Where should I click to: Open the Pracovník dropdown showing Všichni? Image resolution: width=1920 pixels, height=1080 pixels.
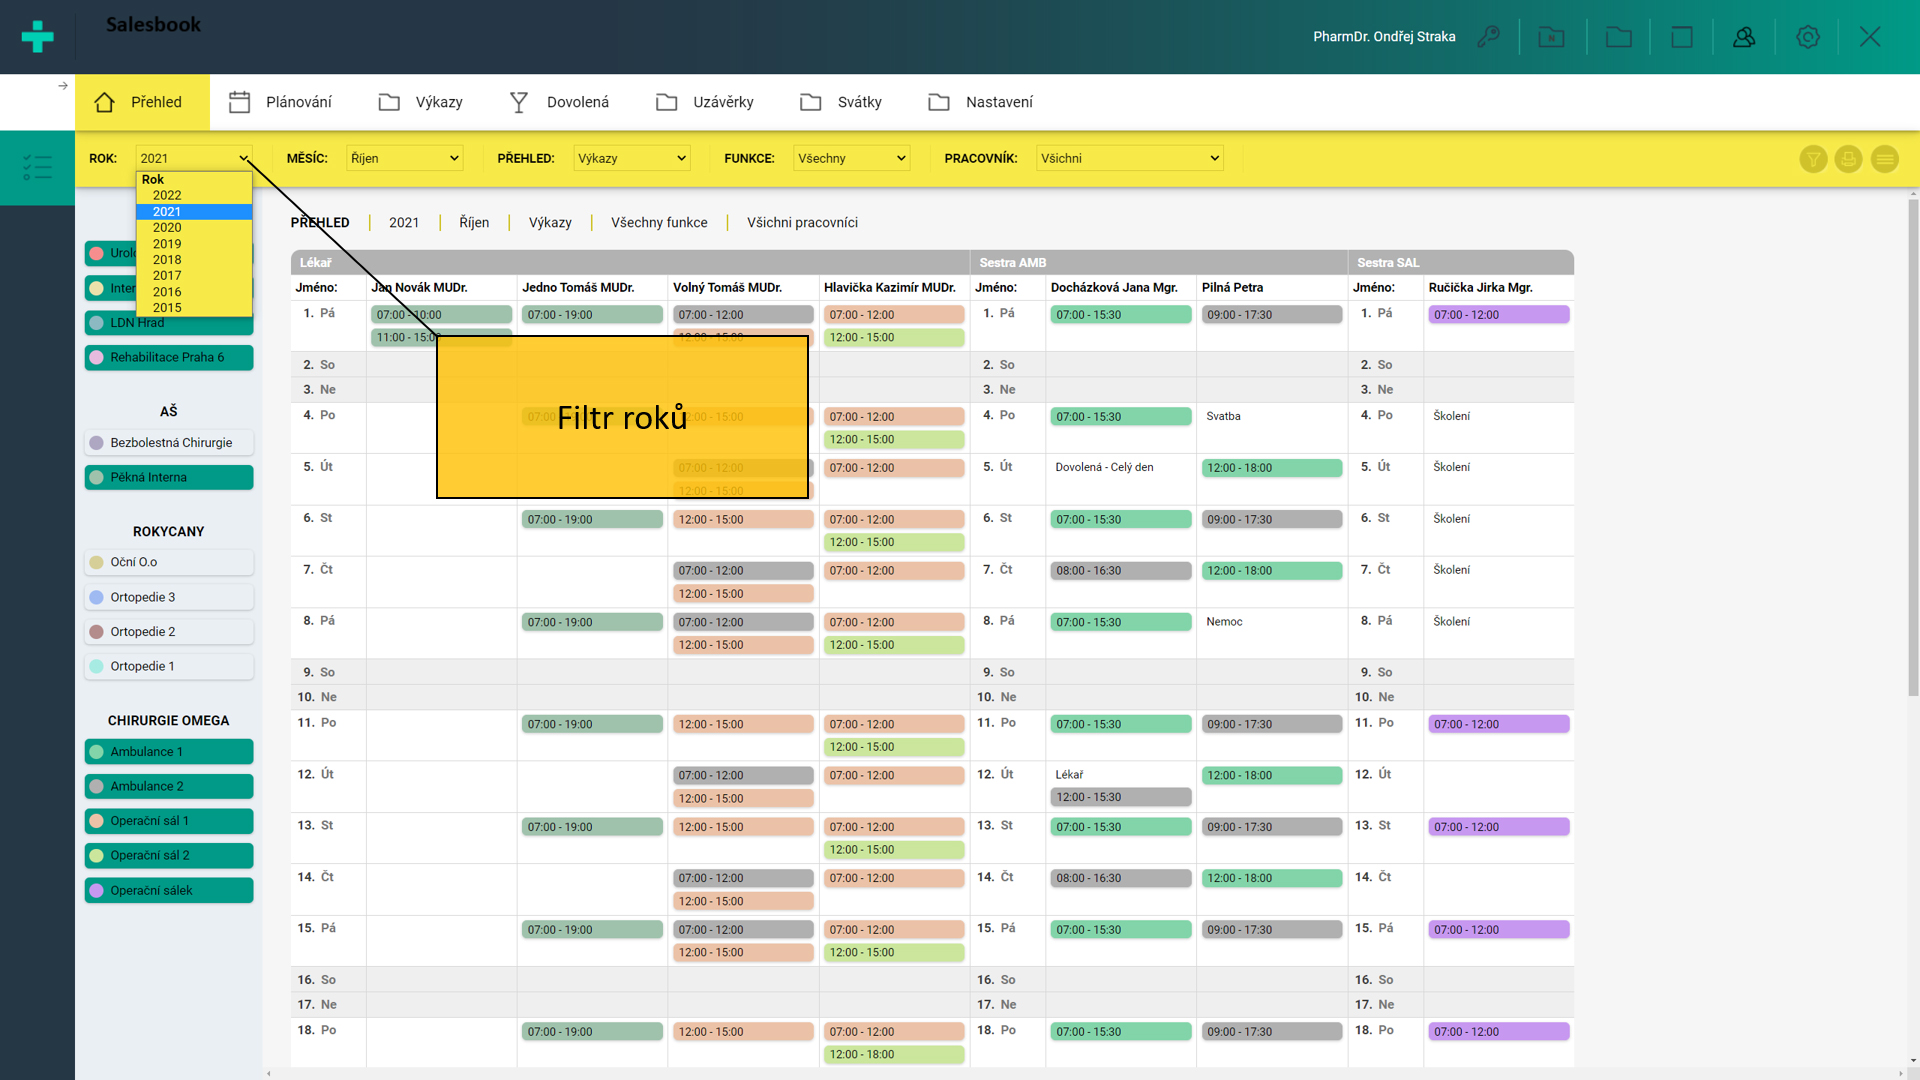tap(1129, 158)
